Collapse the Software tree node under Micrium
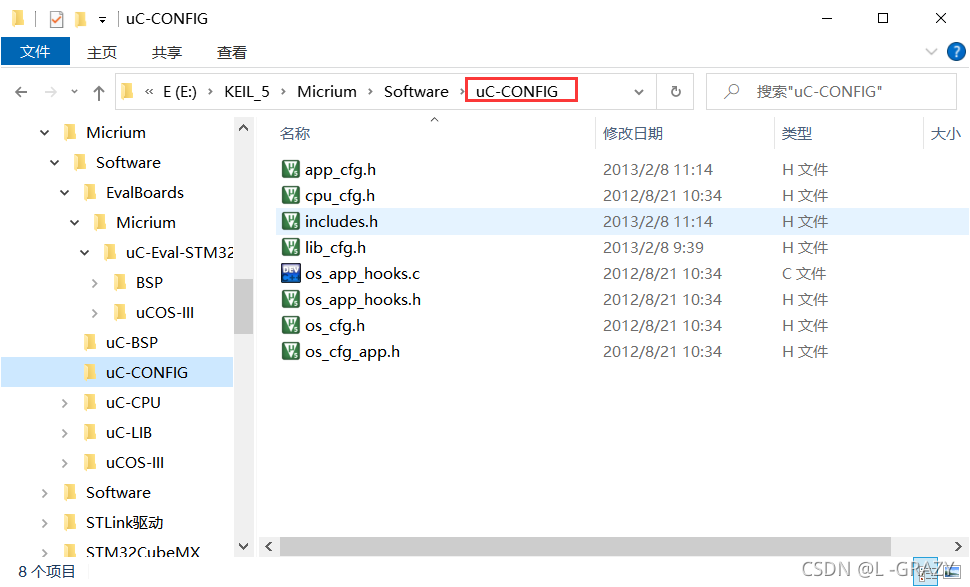Screen dimensions: 970x587 (54, 162)
